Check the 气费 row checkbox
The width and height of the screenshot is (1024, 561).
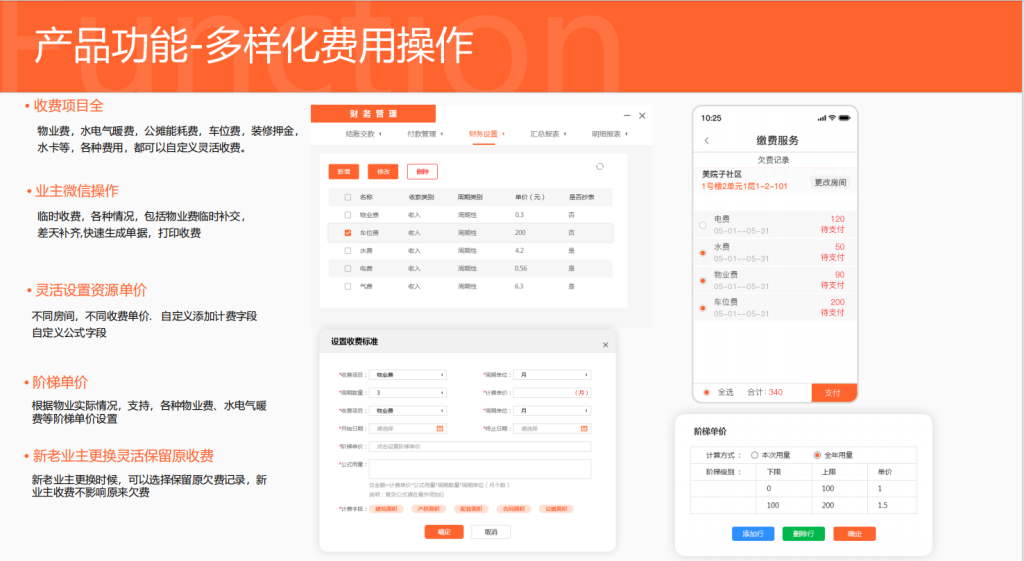point(347,287)
